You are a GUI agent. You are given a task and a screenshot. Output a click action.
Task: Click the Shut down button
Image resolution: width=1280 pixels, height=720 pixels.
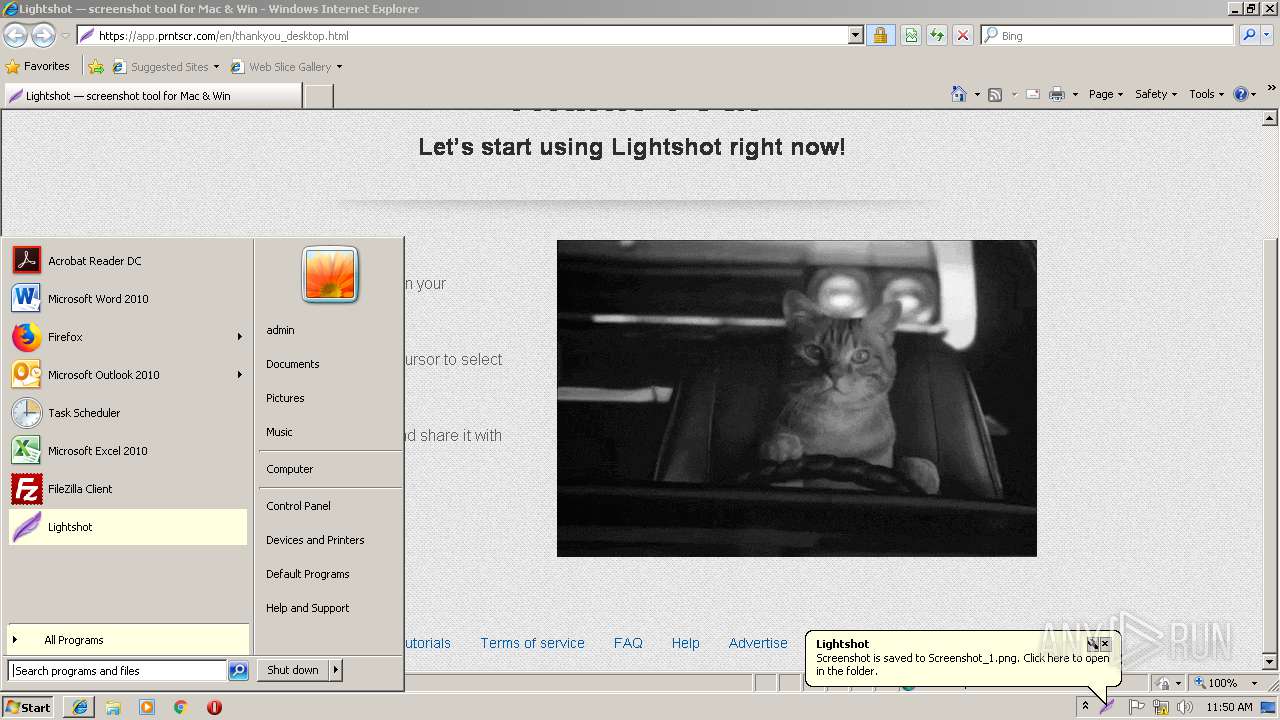(293, 670)
